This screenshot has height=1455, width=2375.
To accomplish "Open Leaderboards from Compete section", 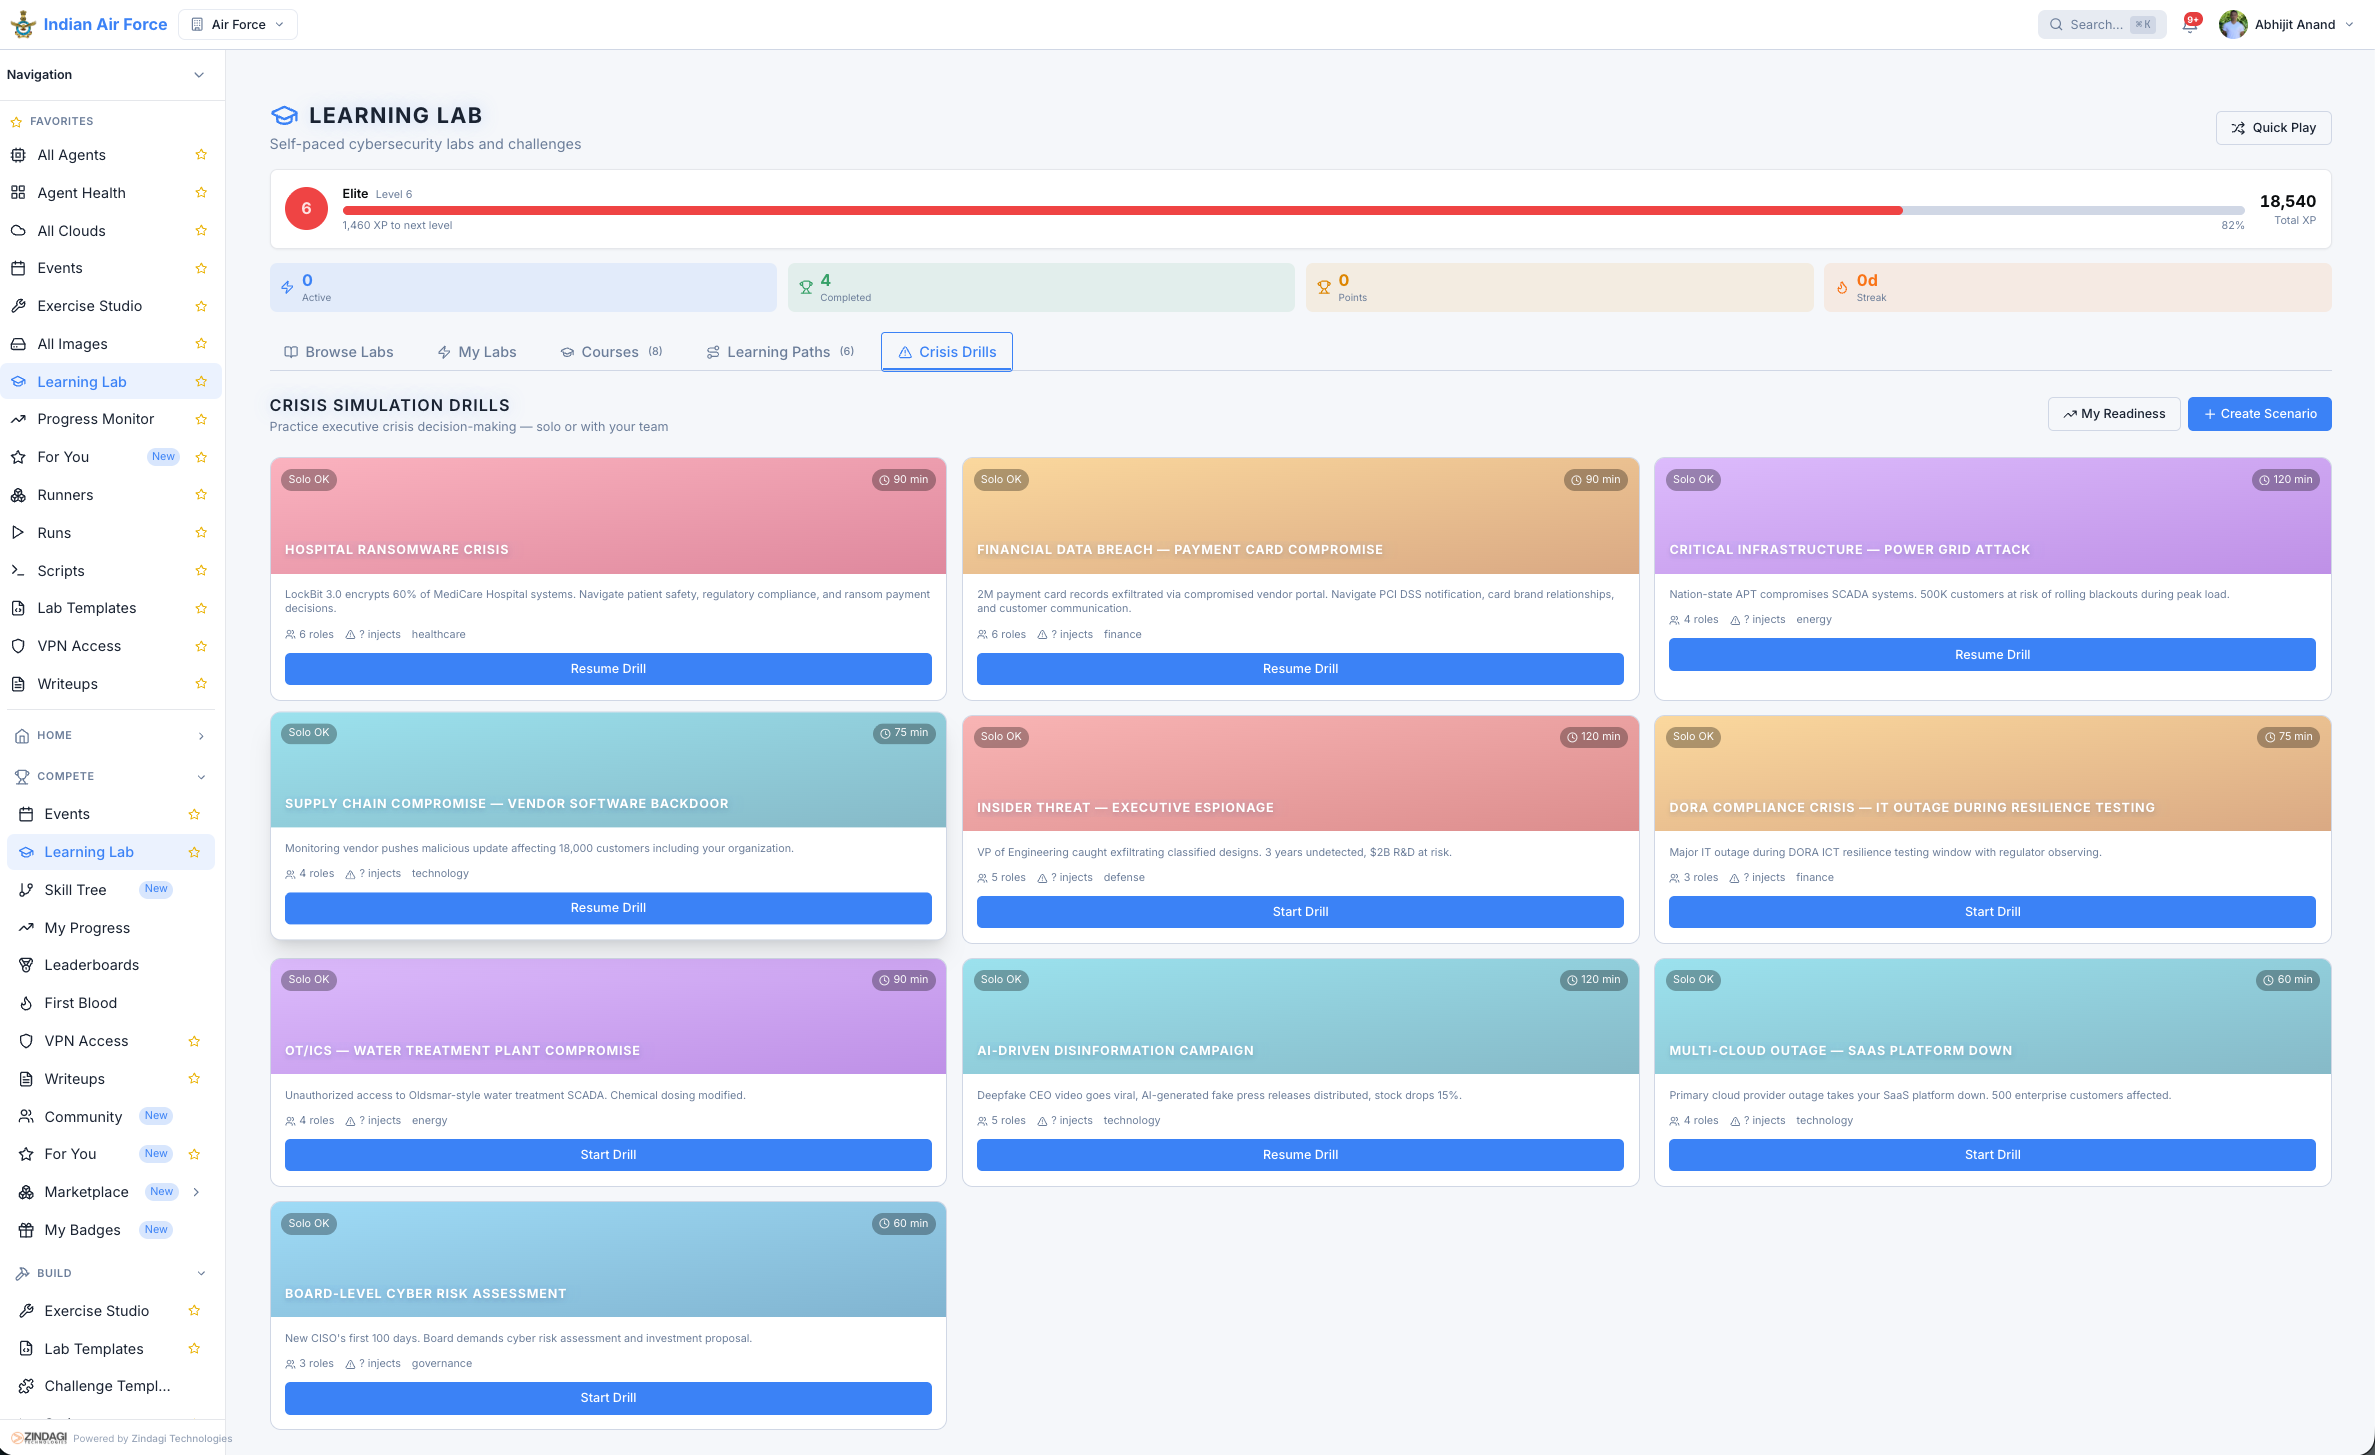I will point(92,965).
